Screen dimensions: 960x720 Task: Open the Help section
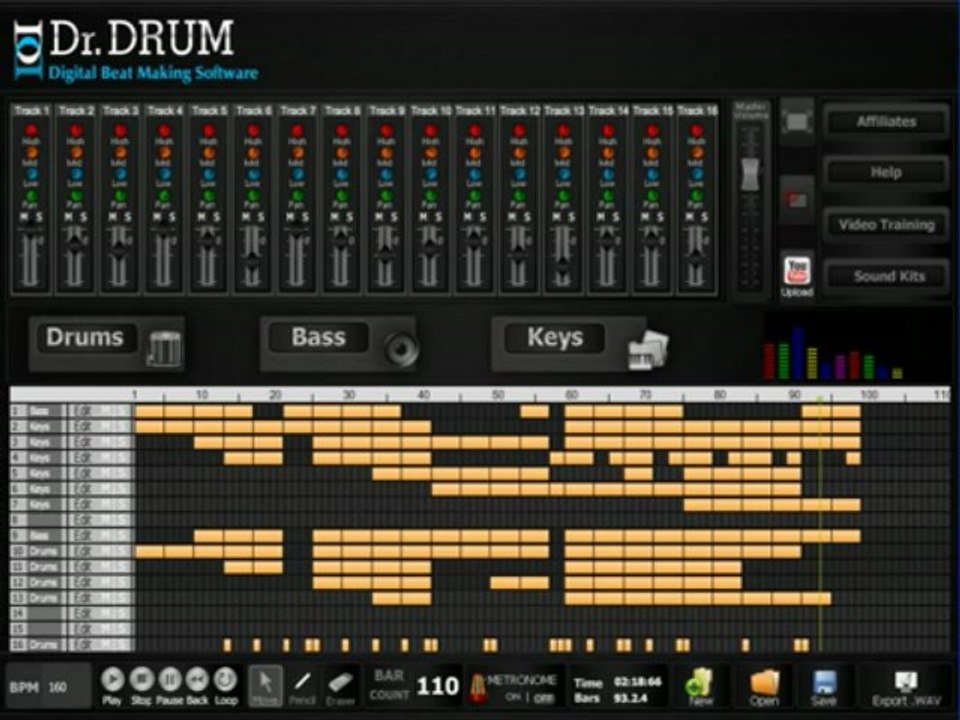(x=886, y=173)
